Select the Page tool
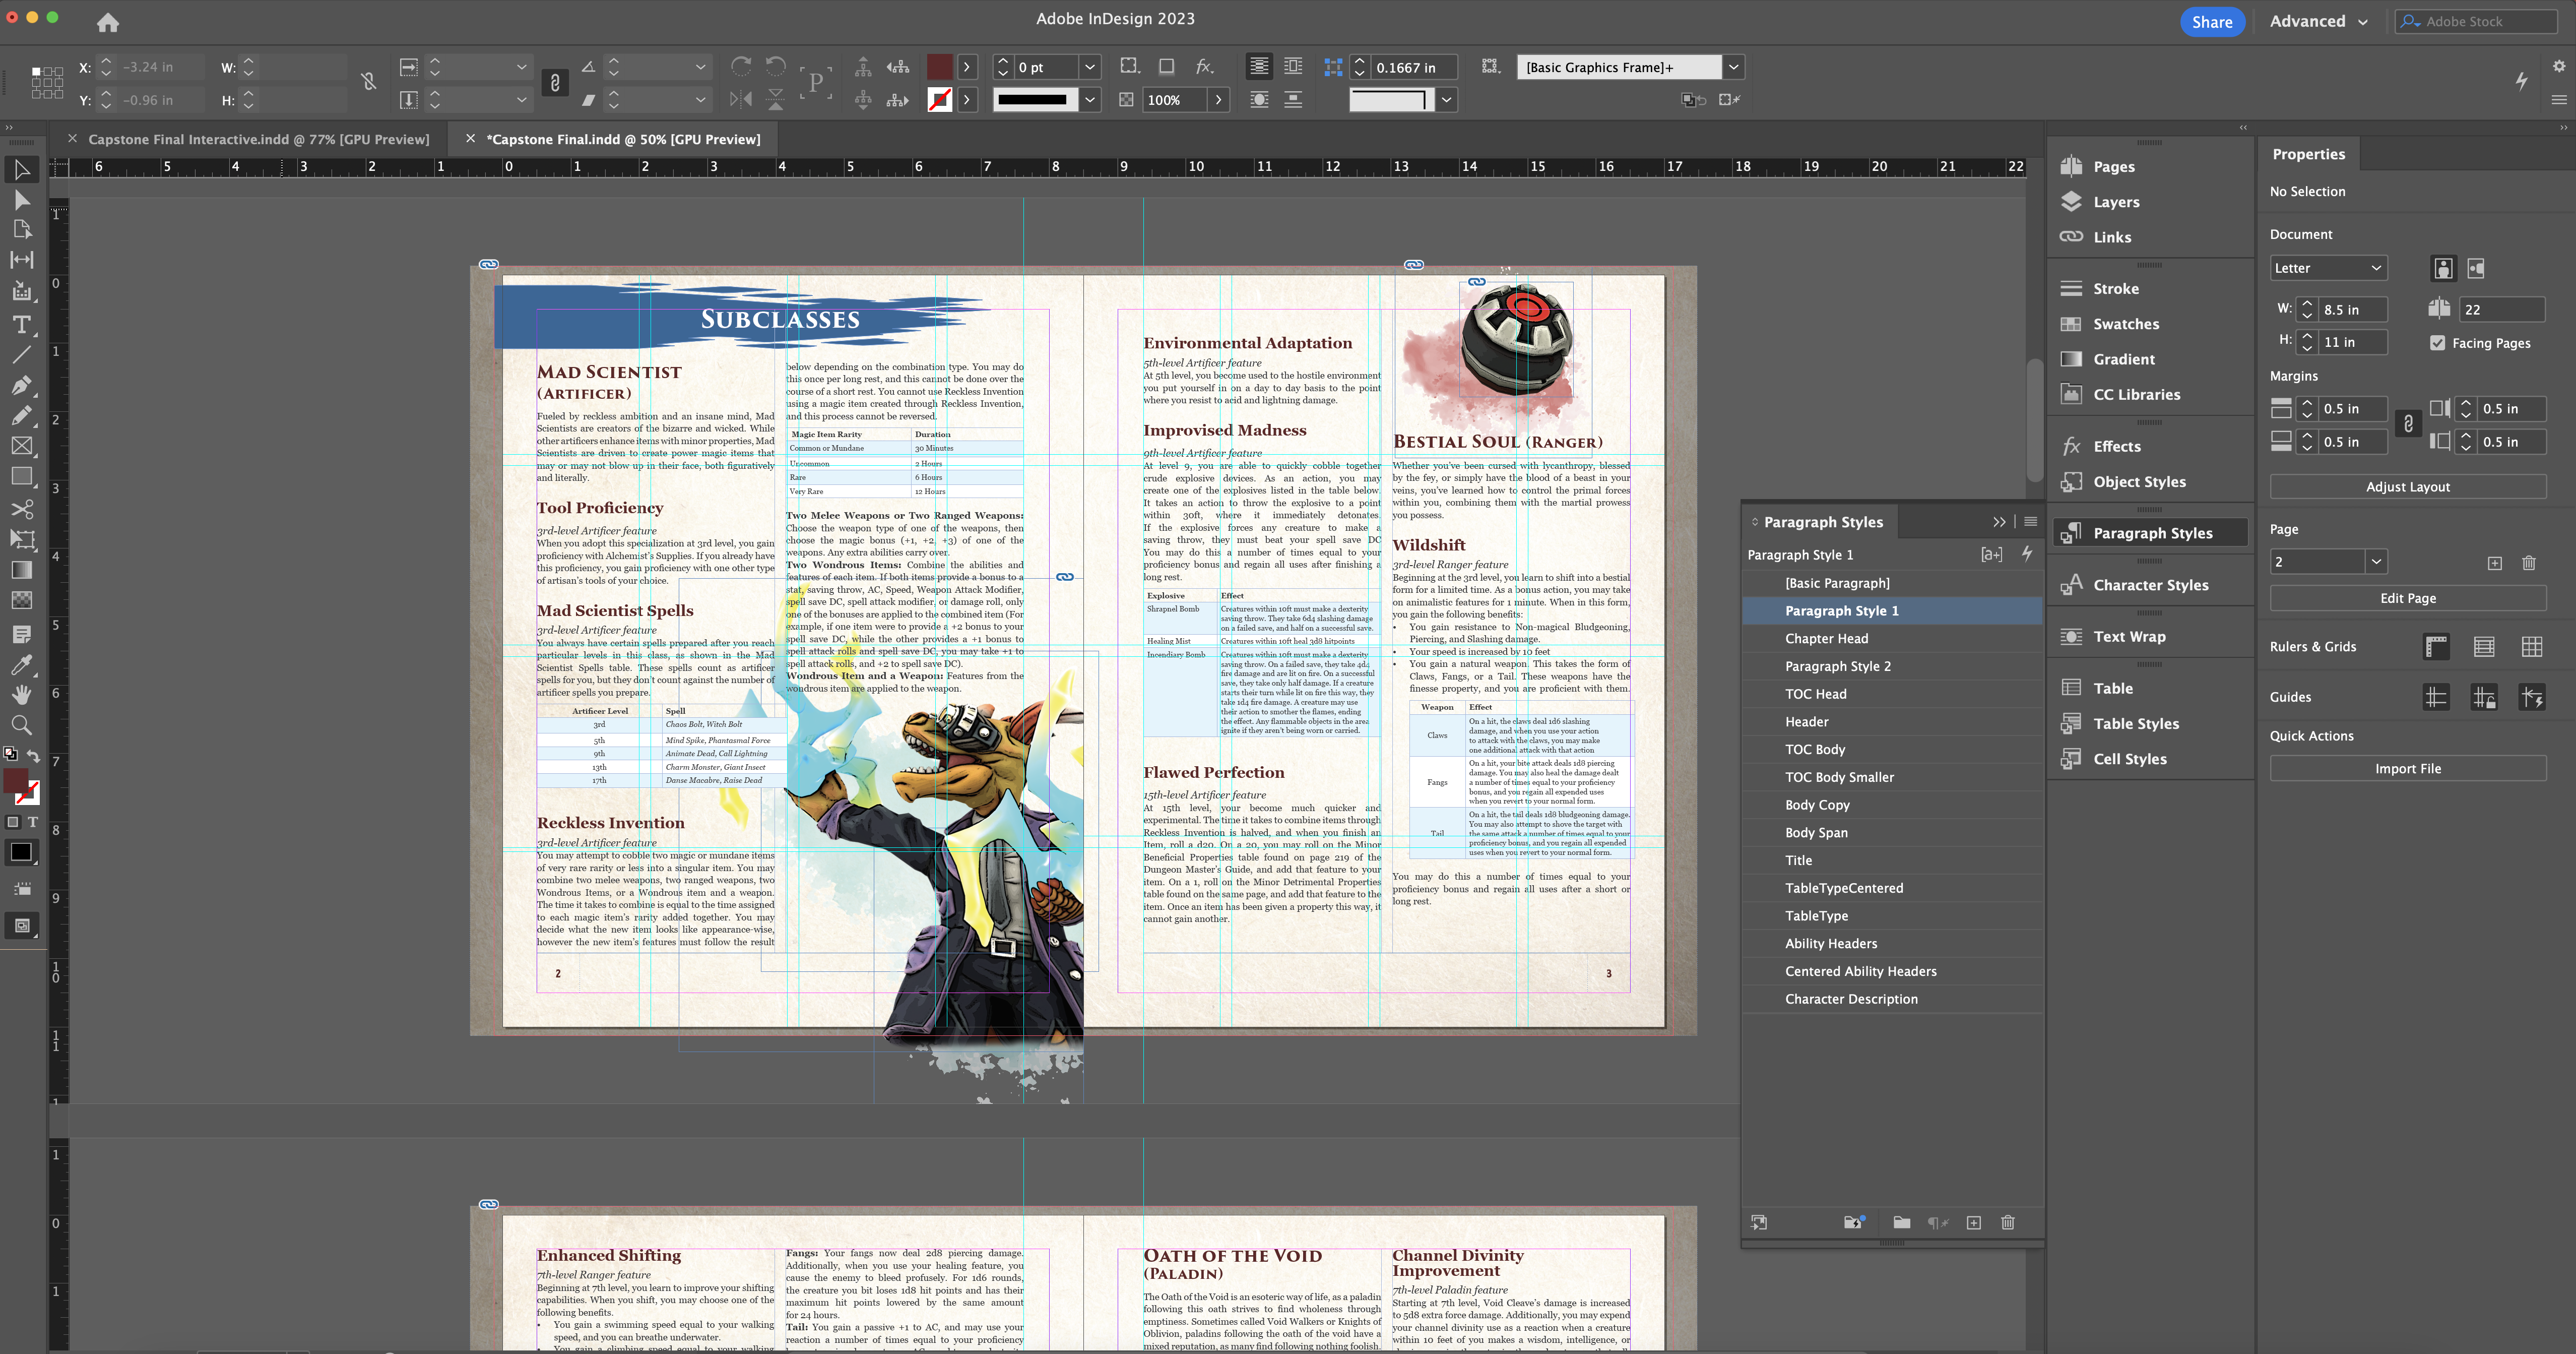This screenshot has height=1354, width=2576. point(22,229)
